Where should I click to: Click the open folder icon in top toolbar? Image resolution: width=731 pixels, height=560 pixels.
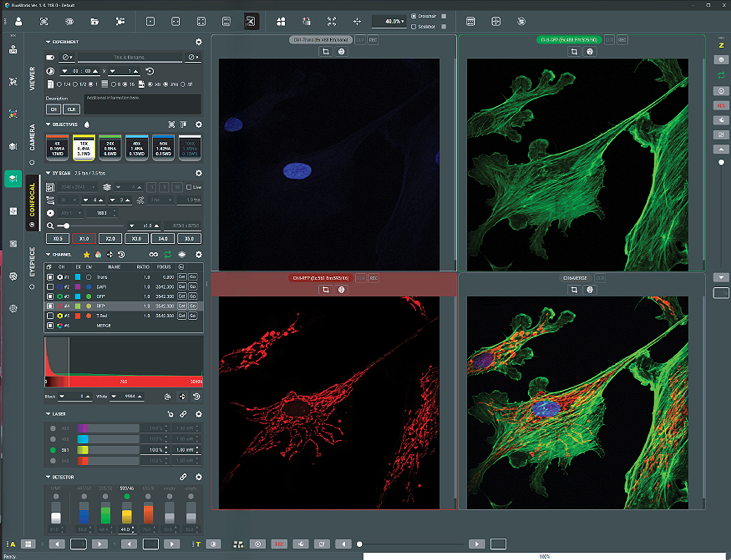pos(94,21)
